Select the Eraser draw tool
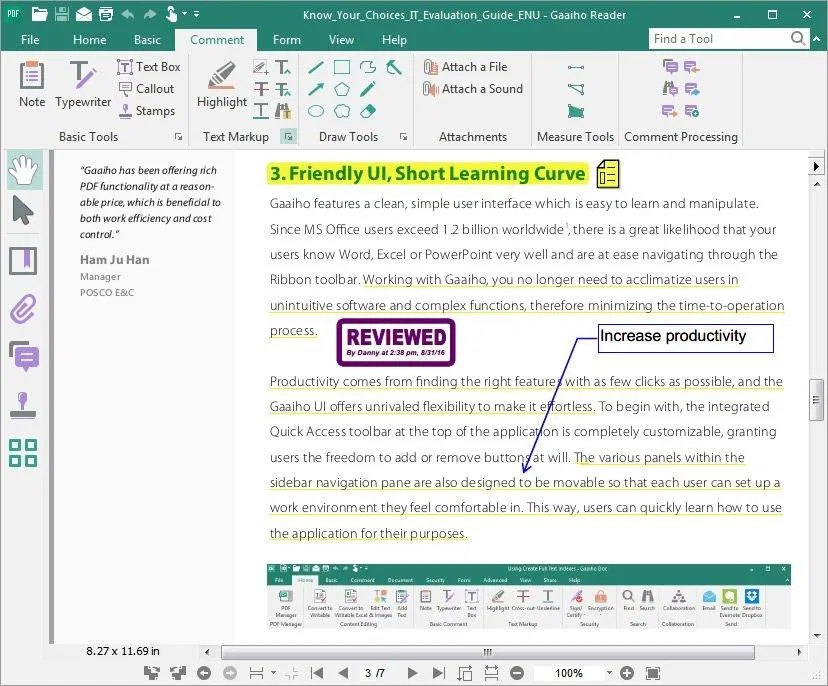The width and height of the screenshot is (828, 686). point(367,110)
